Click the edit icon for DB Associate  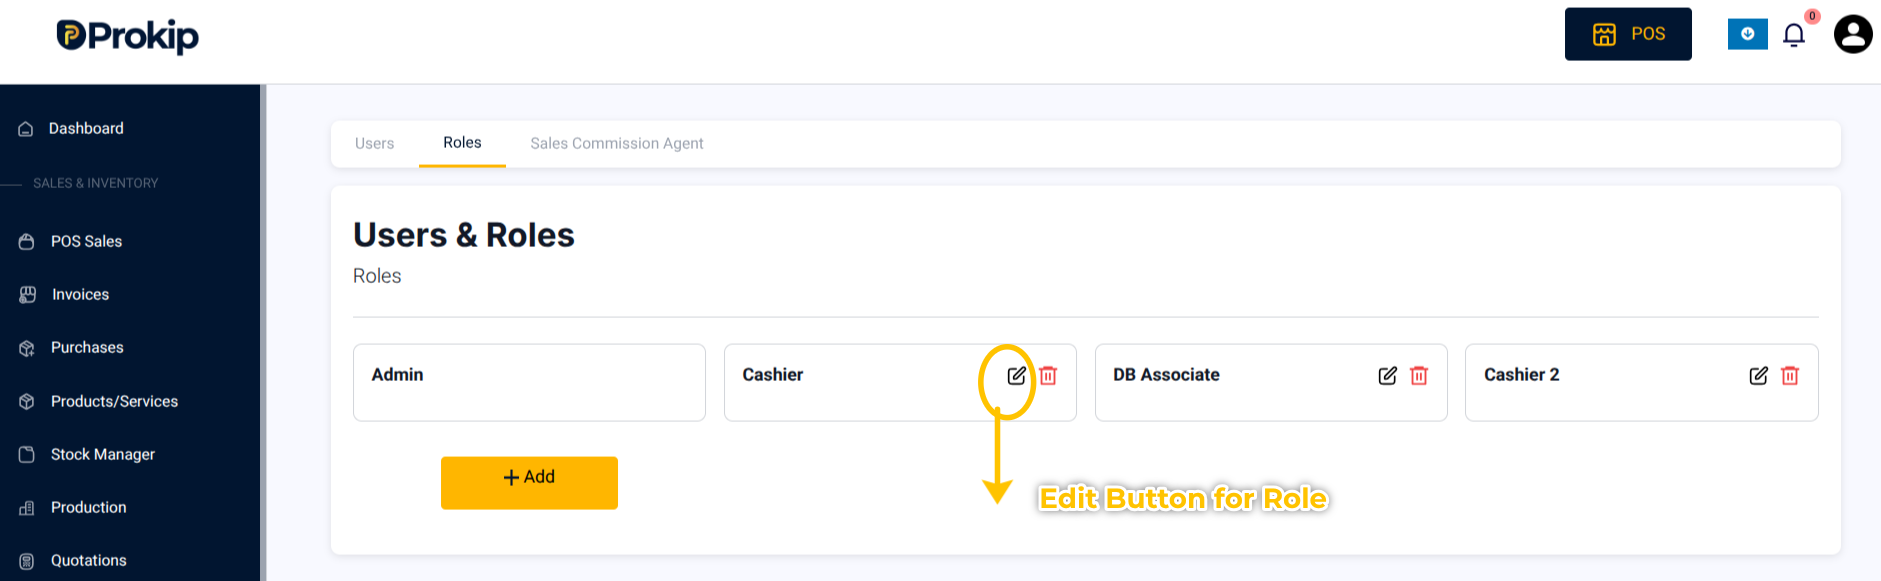click(1388, 376)
